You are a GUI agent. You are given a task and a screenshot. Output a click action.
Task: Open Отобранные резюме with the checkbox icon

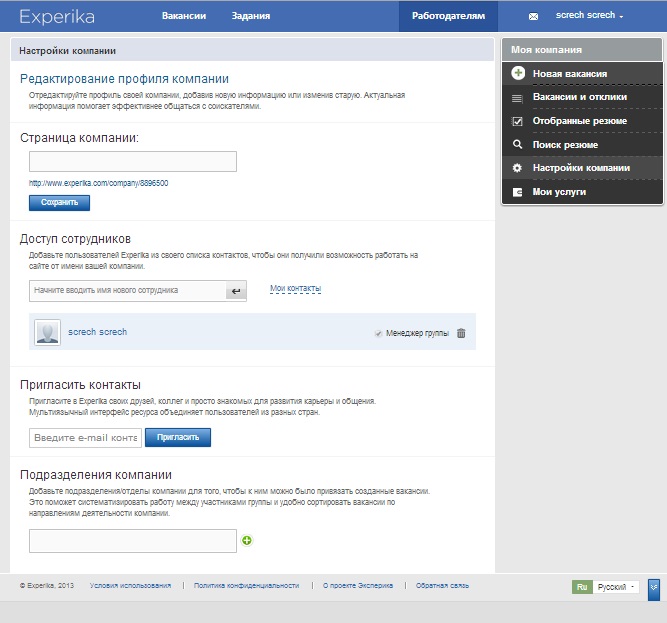tap(517, 121)
